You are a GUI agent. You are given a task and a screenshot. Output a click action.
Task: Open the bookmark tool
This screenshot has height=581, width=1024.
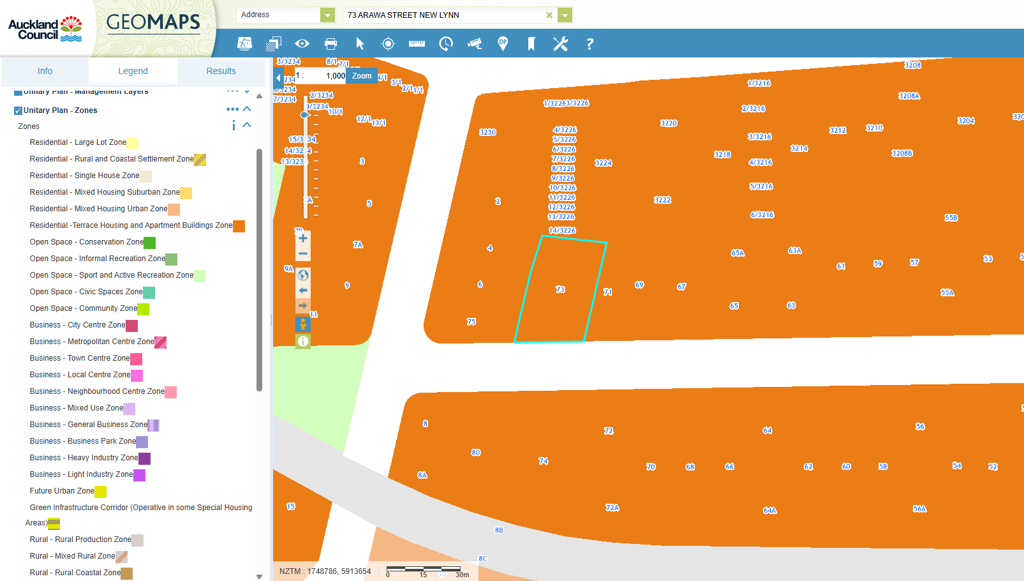(x=531, y=44)
